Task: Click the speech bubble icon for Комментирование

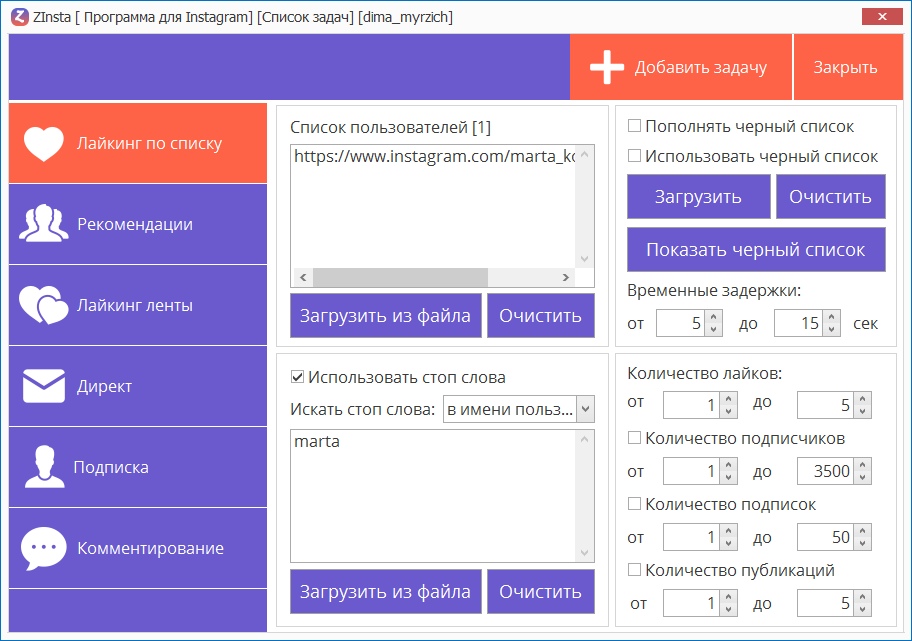Action: click(44, 548)
